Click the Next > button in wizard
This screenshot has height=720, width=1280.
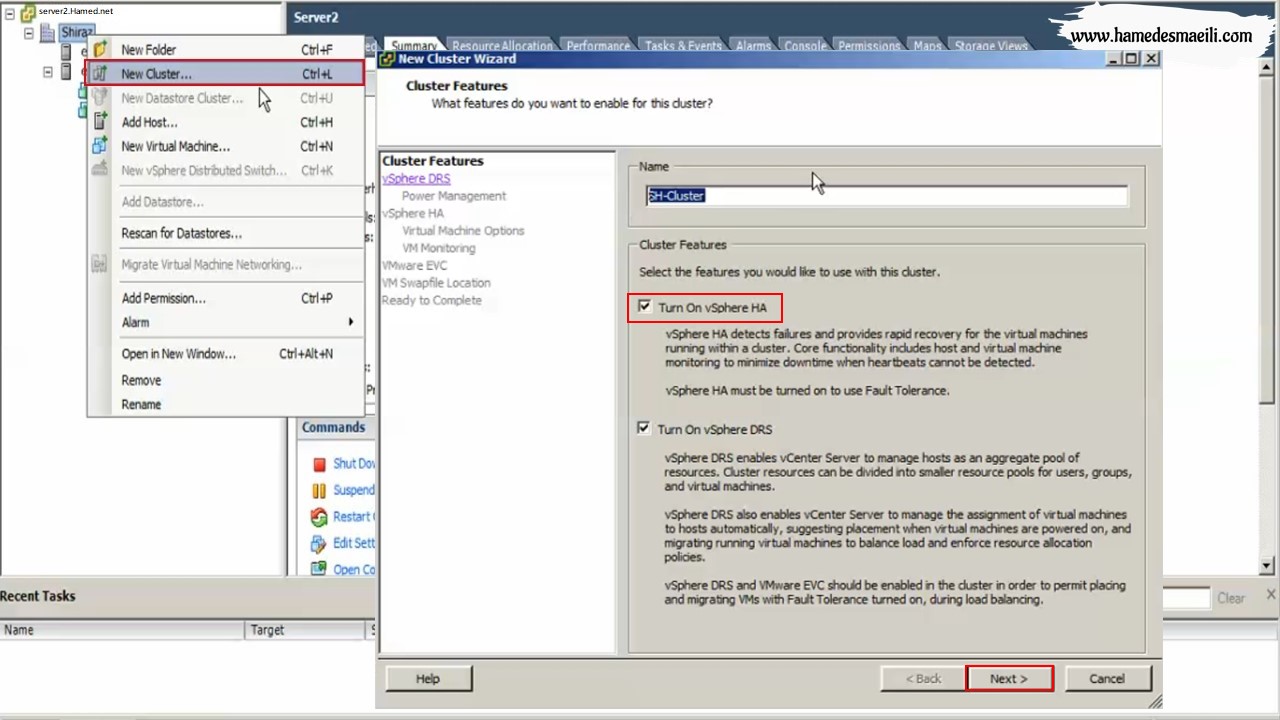1009,678
